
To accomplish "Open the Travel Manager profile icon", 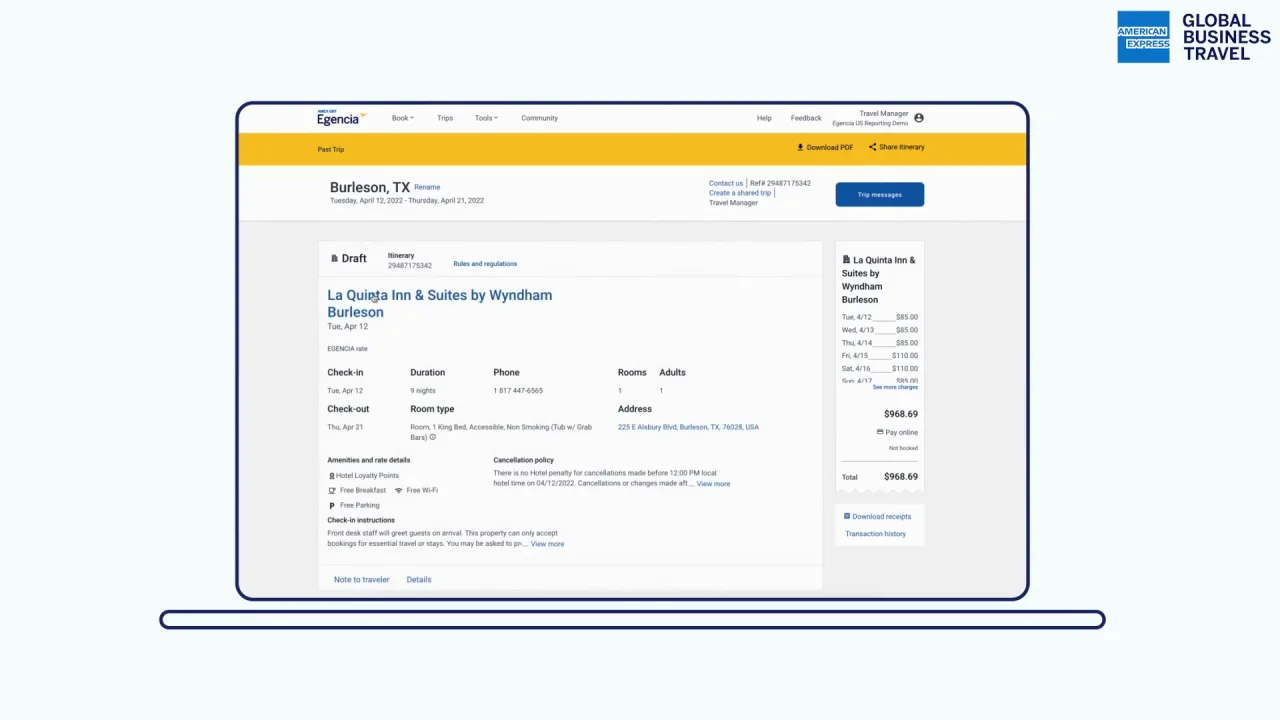I will pyautogui.click(x=918, y=118).
